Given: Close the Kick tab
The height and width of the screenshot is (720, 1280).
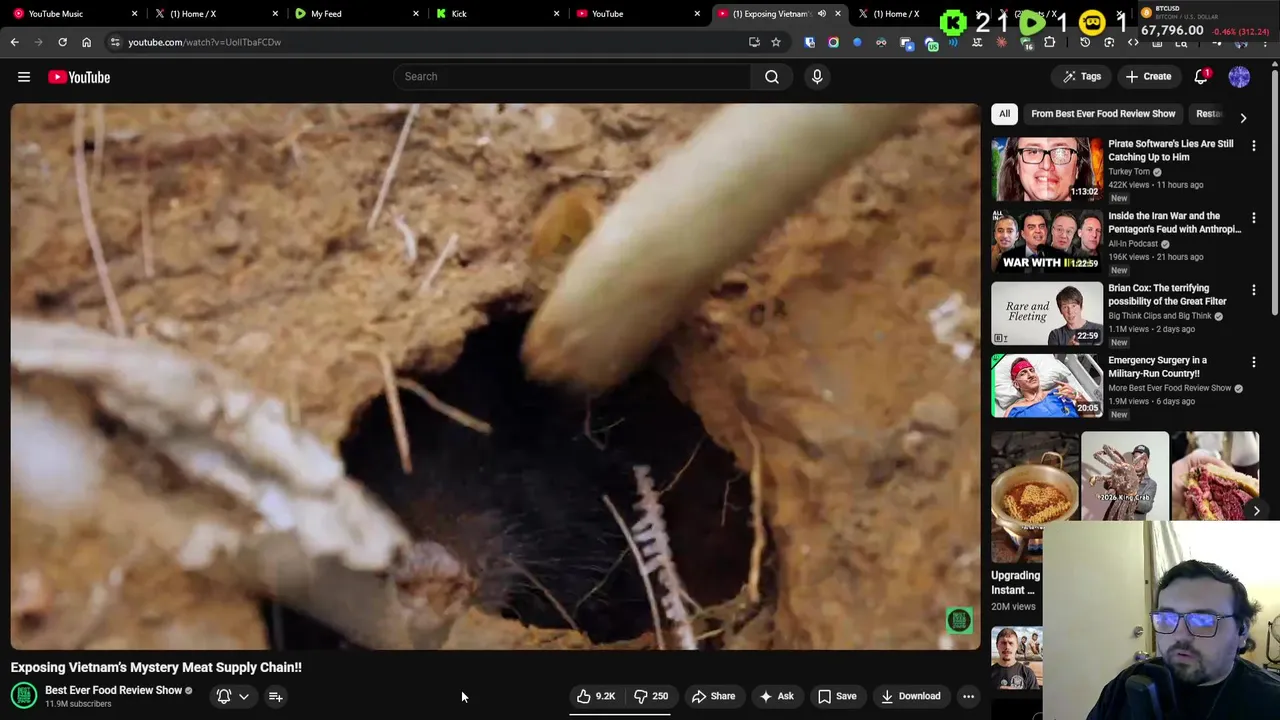Looking at the screenshot, I should 558,14.
